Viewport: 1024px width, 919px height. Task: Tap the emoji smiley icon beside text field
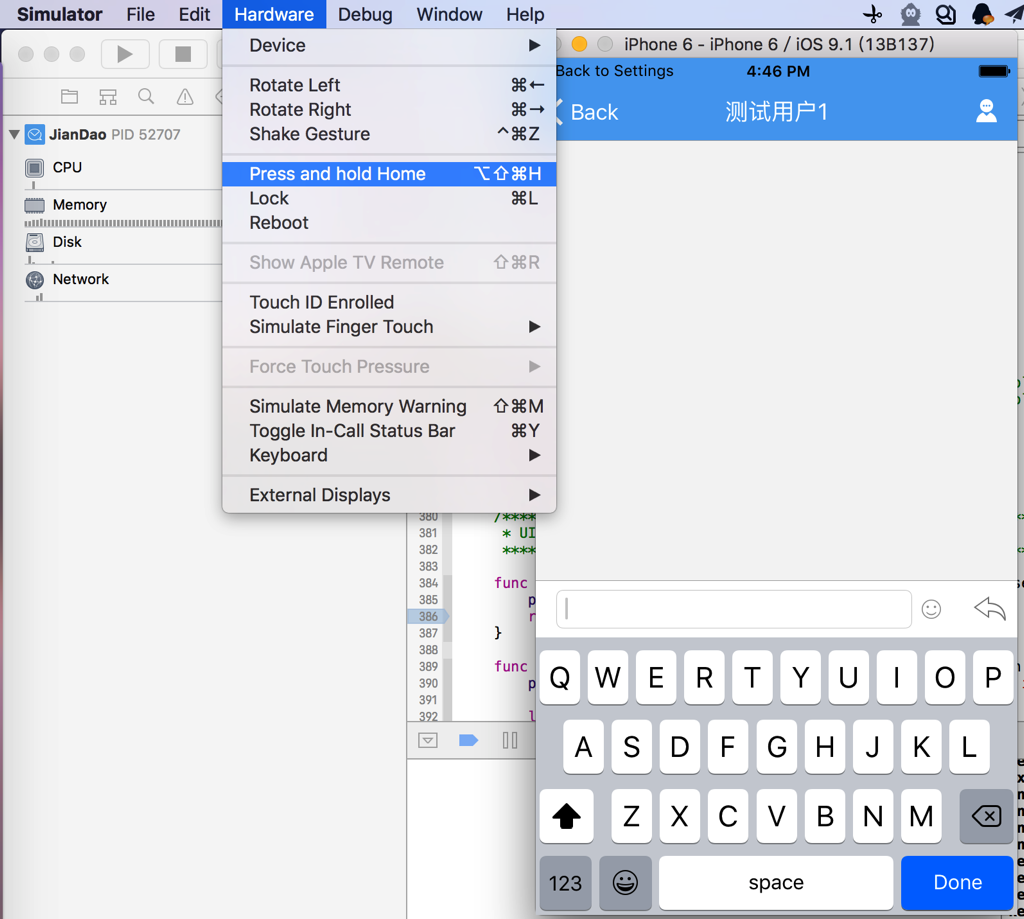931,609
